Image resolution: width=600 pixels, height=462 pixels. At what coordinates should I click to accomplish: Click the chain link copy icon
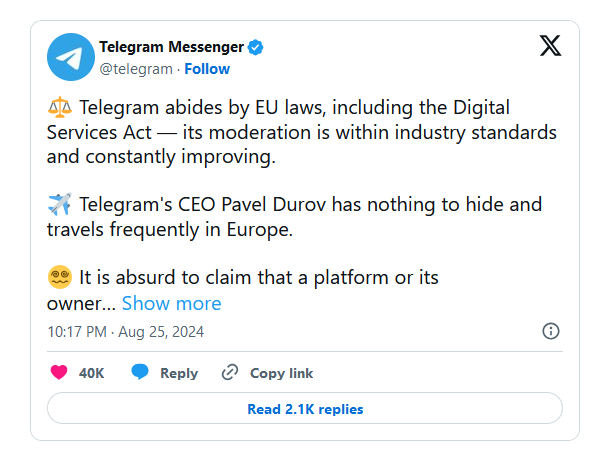pyautogui.click(x=230, y=372)
